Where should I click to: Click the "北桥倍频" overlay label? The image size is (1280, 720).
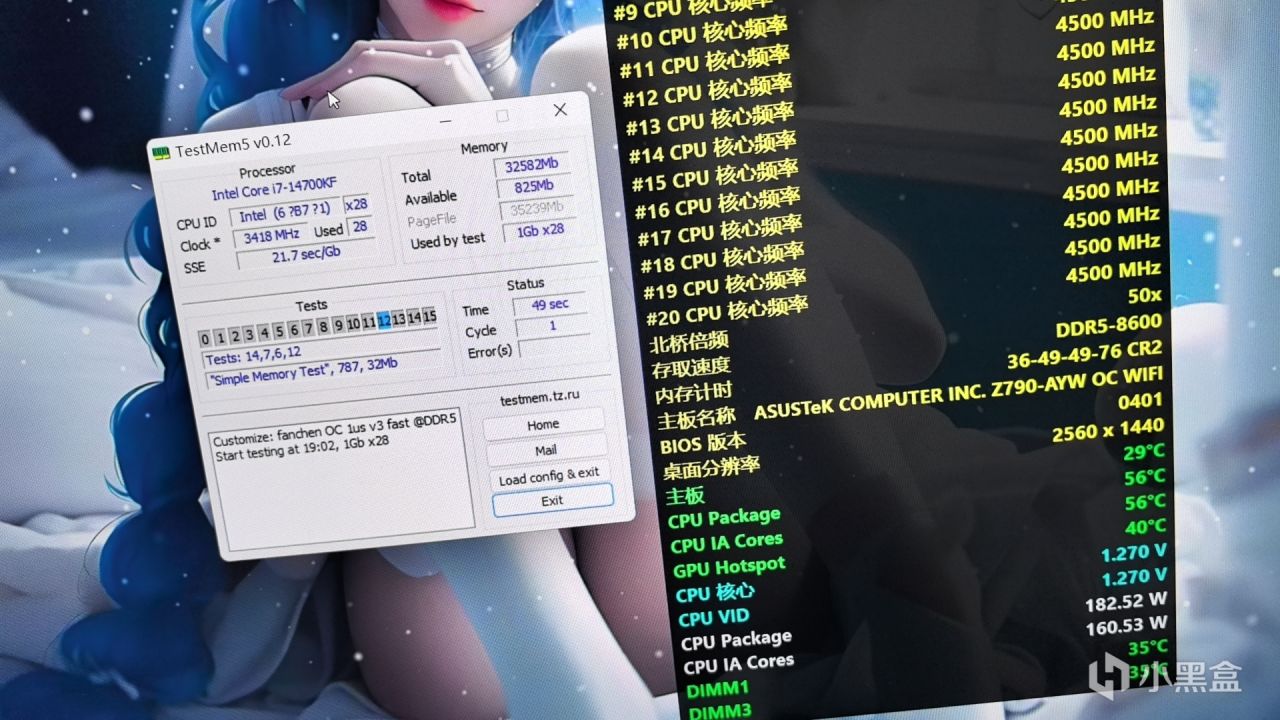[689, 343]
